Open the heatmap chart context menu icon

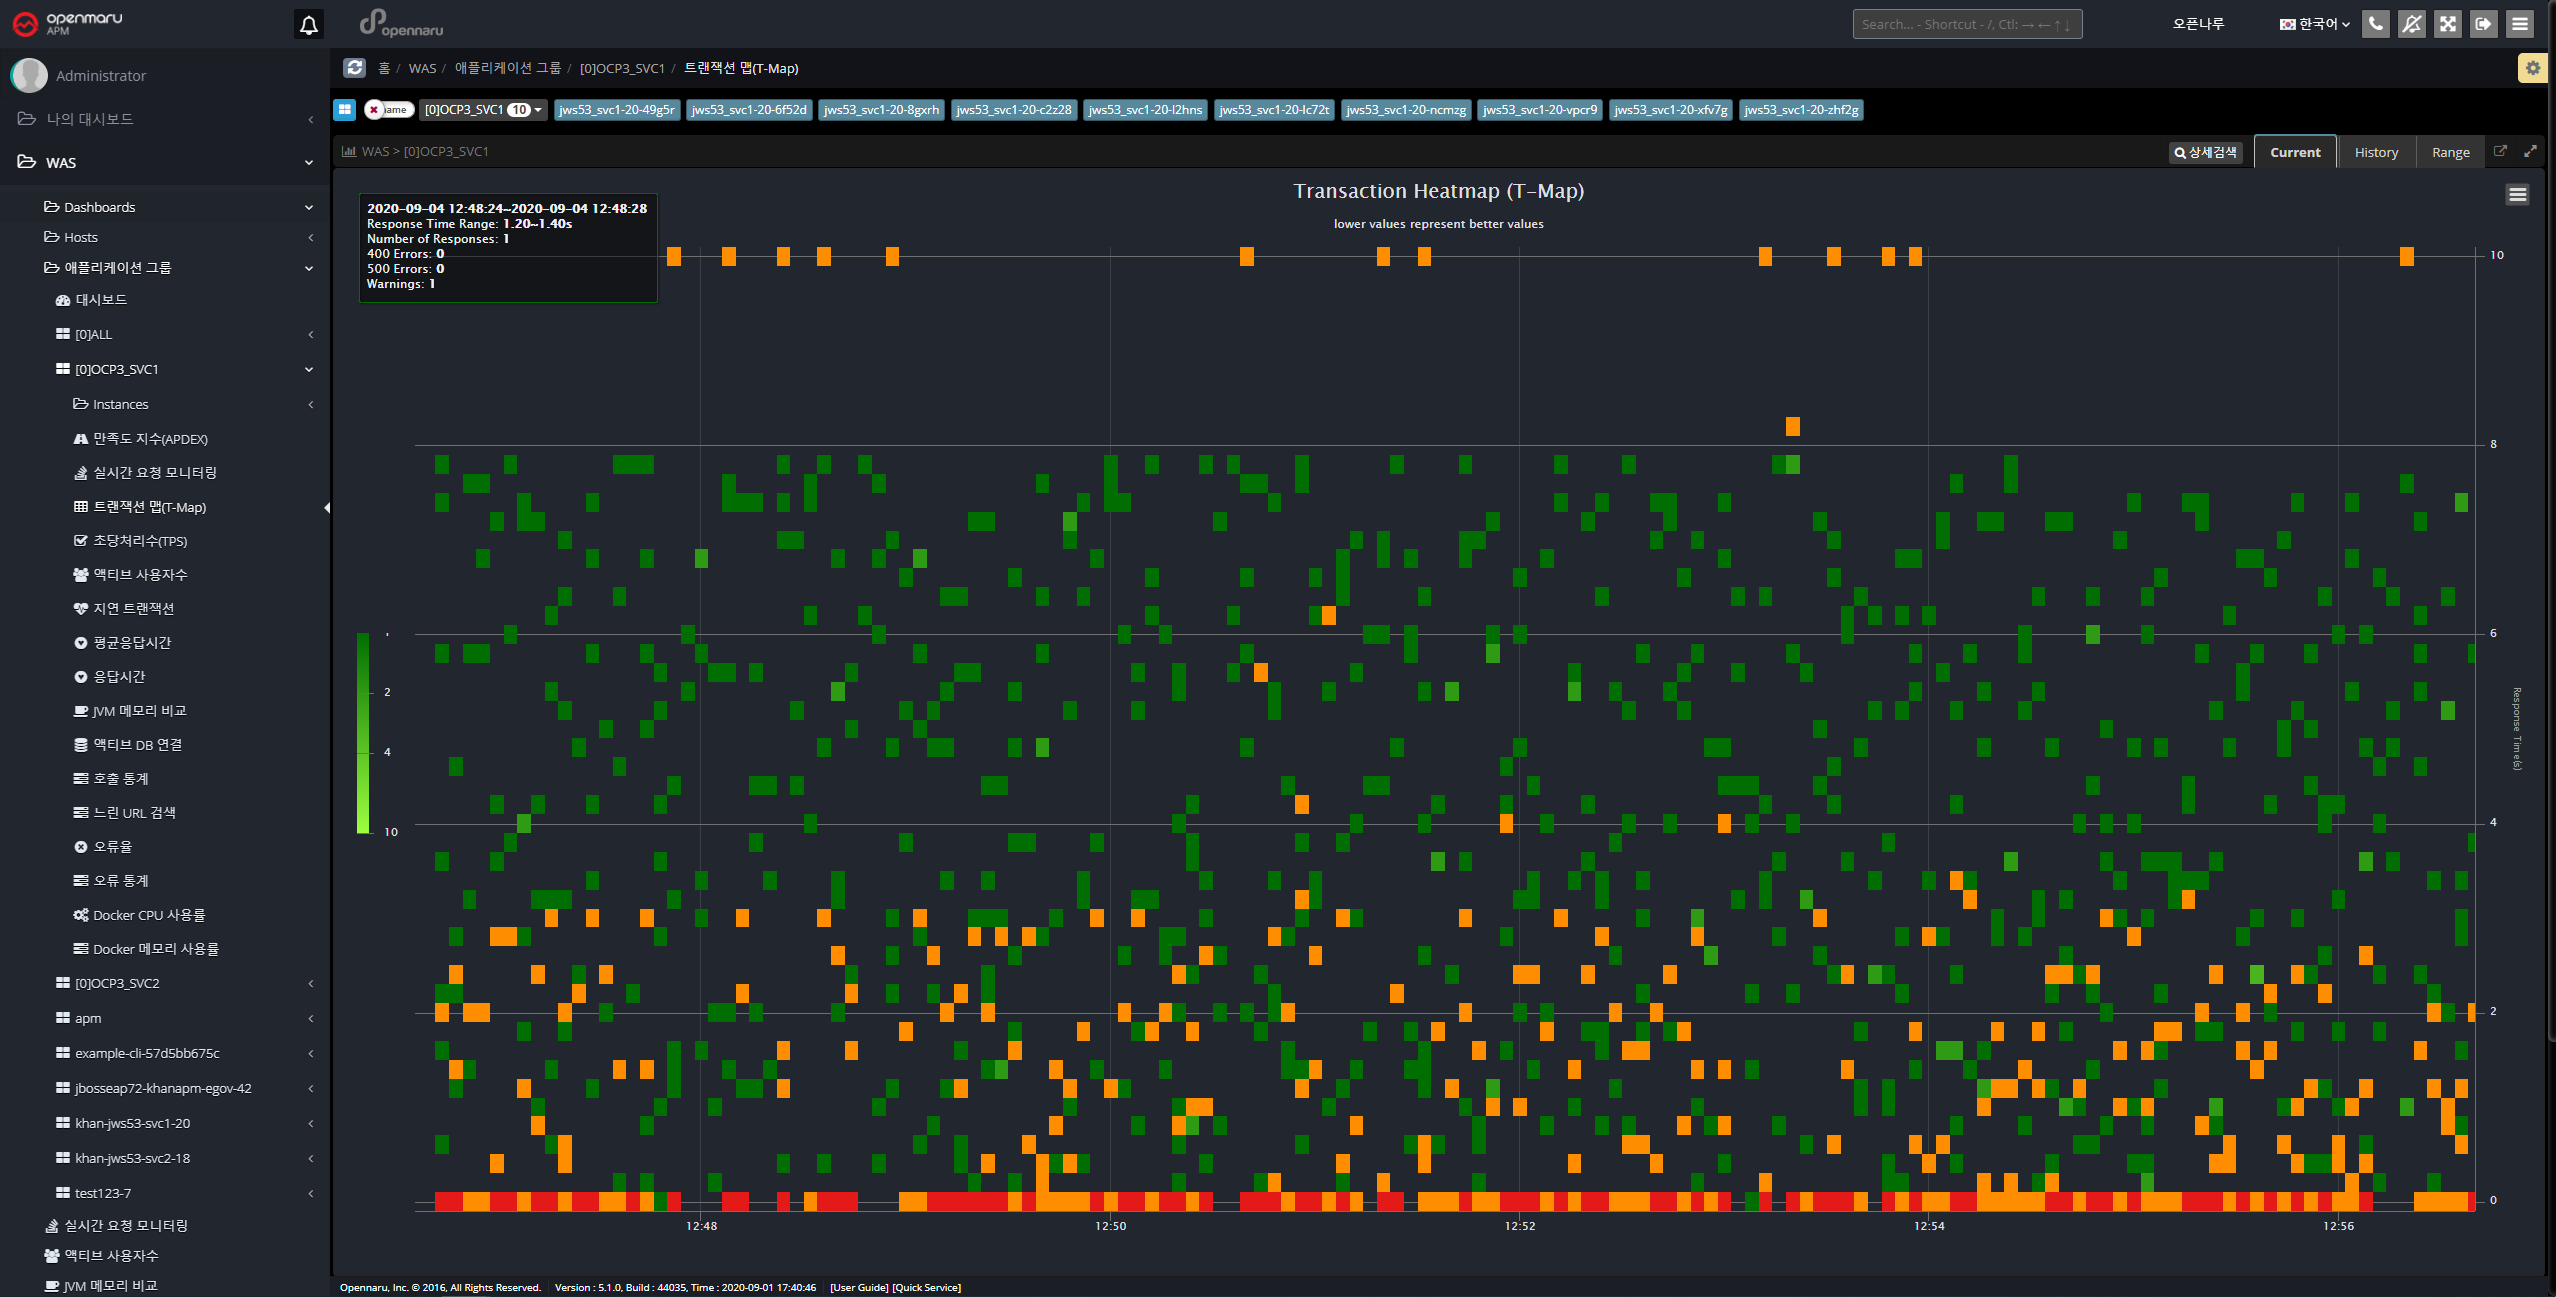coord(2518,195)
